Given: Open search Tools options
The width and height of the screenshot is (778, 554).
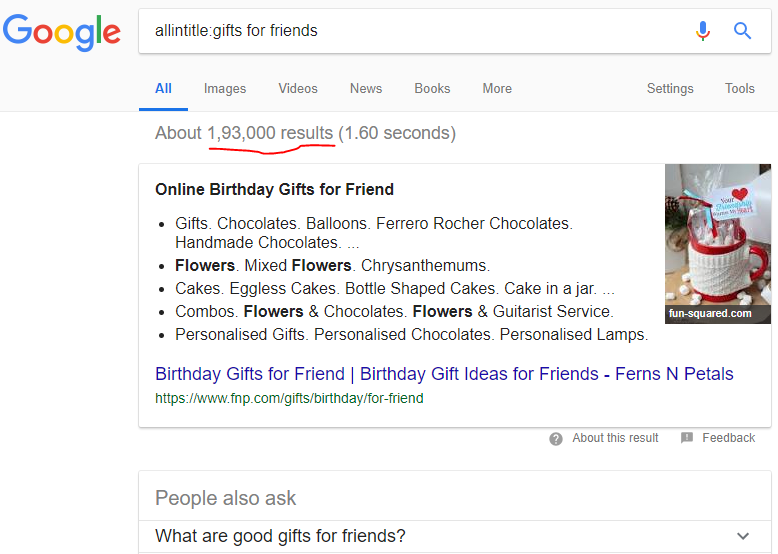Looking at the screenshot, I should coord(740,88).
